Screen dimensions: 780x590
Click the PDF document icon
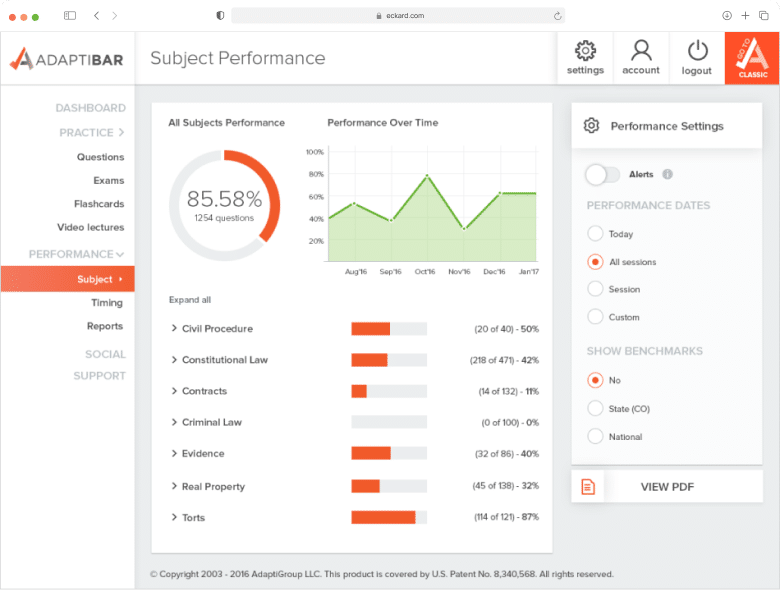587,487
